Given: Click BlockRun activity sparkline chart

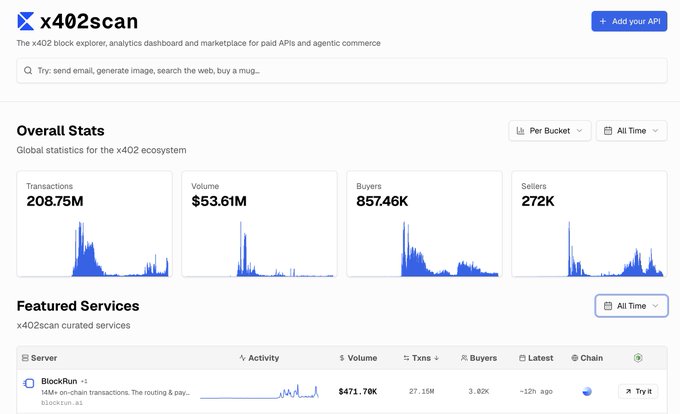Looking at the screenshot, I should [259, 391].
